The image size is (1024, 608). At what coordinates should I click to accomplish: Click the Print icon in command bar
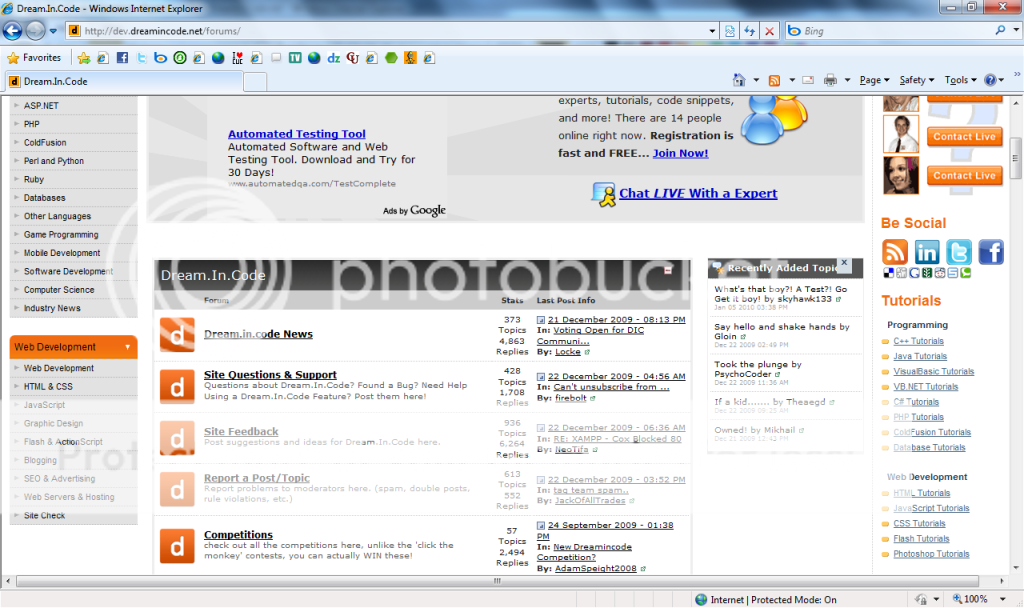830,80
